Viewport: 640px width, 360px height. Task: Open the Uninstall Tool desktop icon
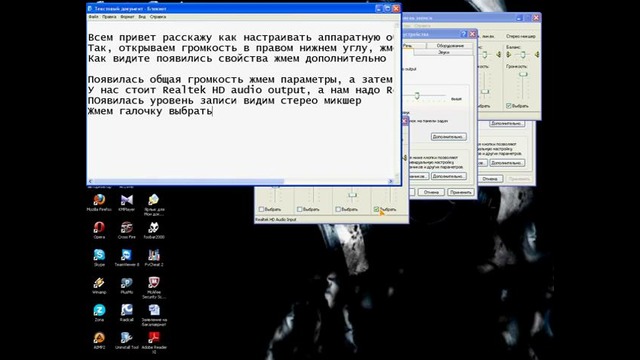click(x=127, y=338)
